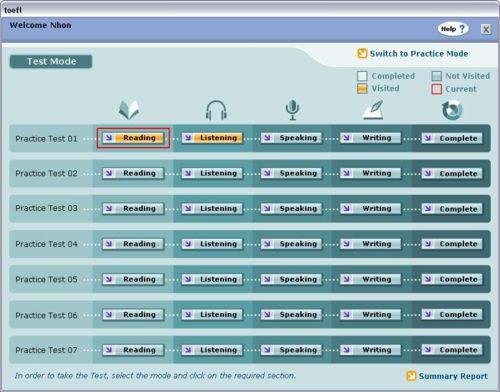Click the circular arrow Complete column icon

coord(452,110)
